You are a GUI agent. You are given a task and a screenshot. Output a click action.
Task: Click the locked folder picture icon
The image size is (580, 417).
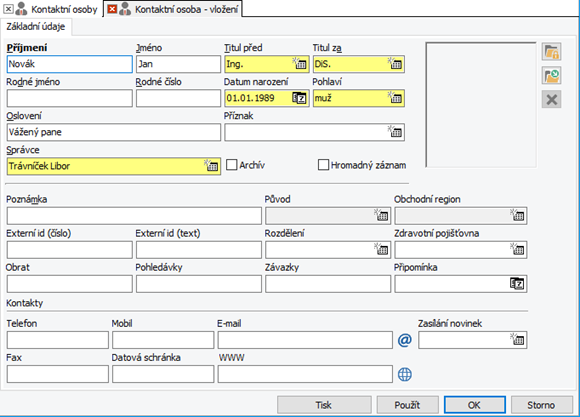tap(552, 51)
